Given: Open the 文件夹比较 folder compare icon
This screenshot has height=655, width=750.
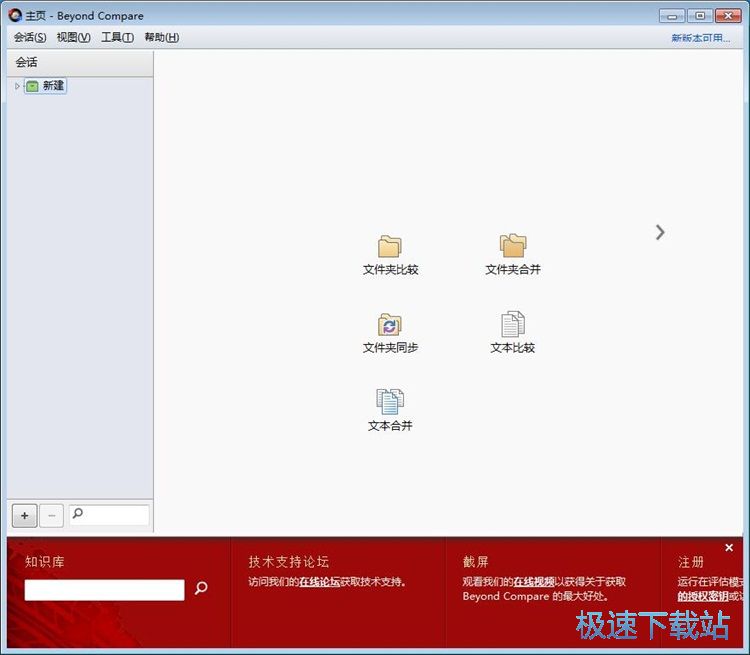Looking at the screenshot, I should pyautogui.click(x=390, y=247).
